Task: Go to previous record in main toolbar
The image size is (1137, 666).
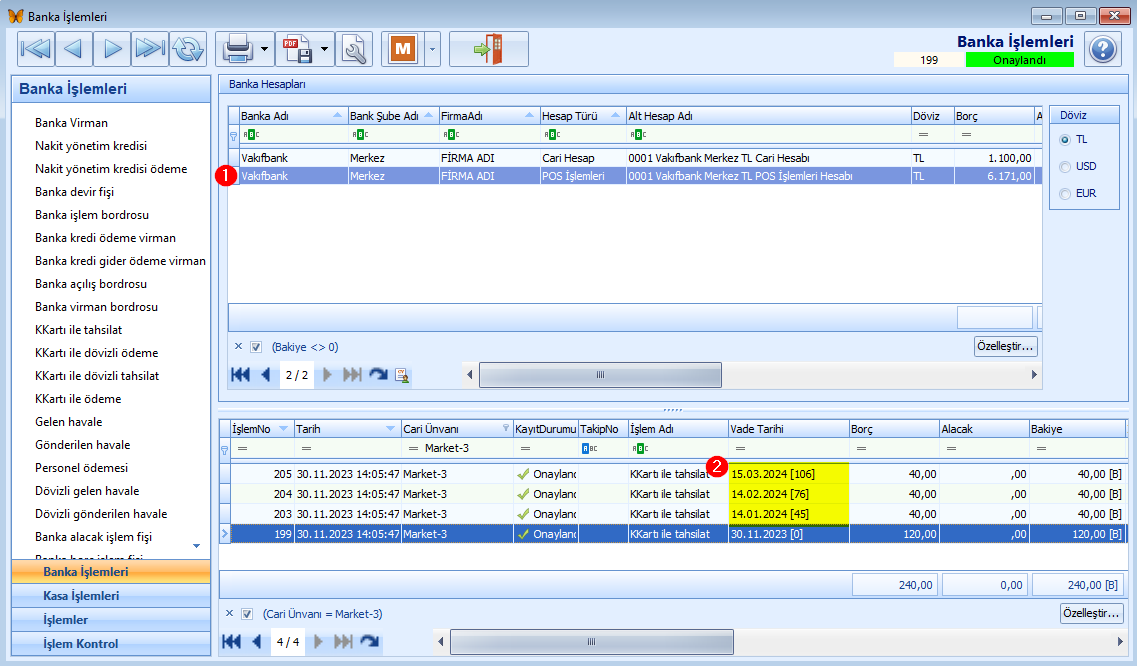Action: pyautogui.click(x=73, y=49)
